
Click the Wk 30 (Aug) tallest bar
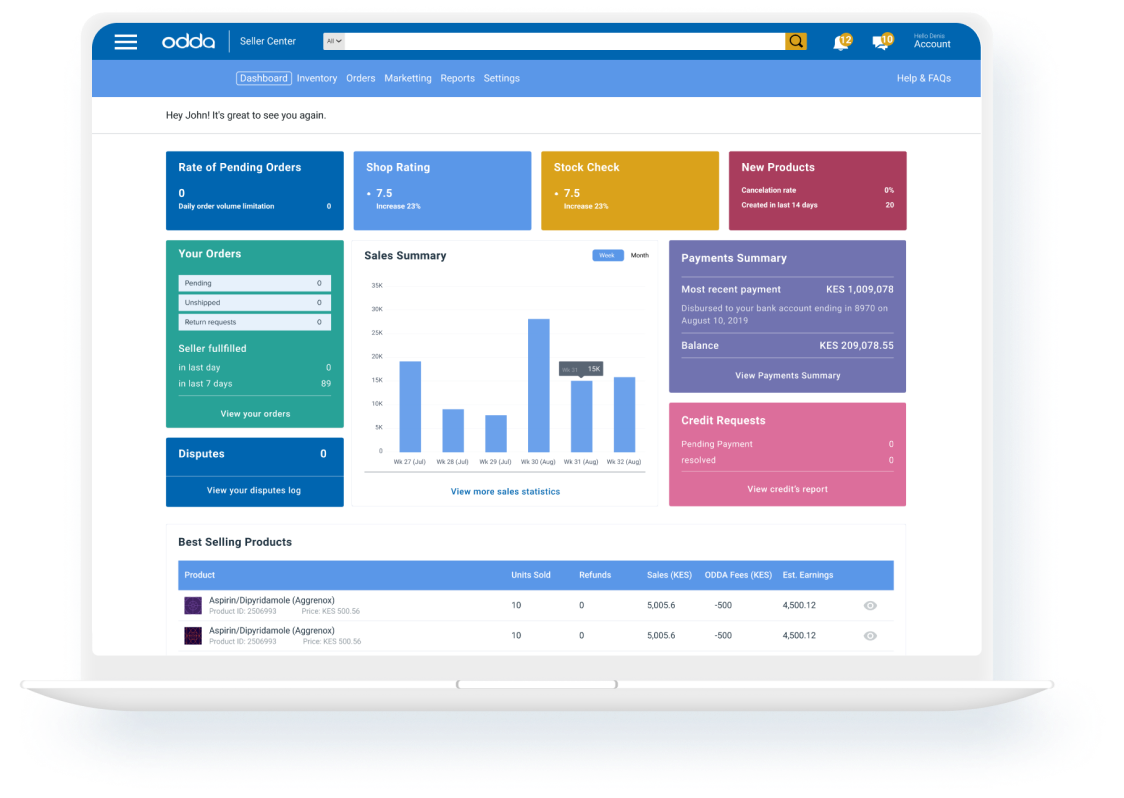(538, 385)
